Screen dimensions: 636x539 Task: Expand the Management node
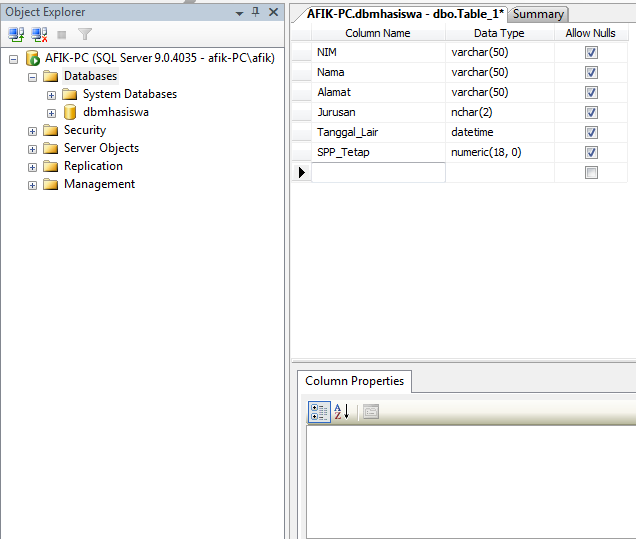[32, 185]
